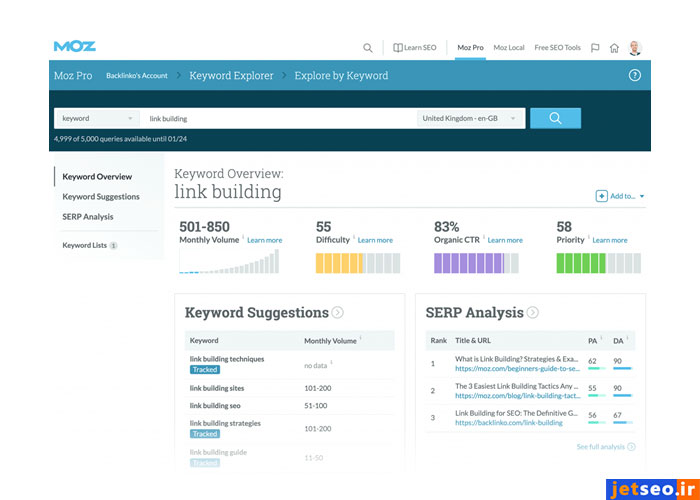Switch to the Moz Local tab
Screen dimensions: 700x500
[x=508, y=48]
